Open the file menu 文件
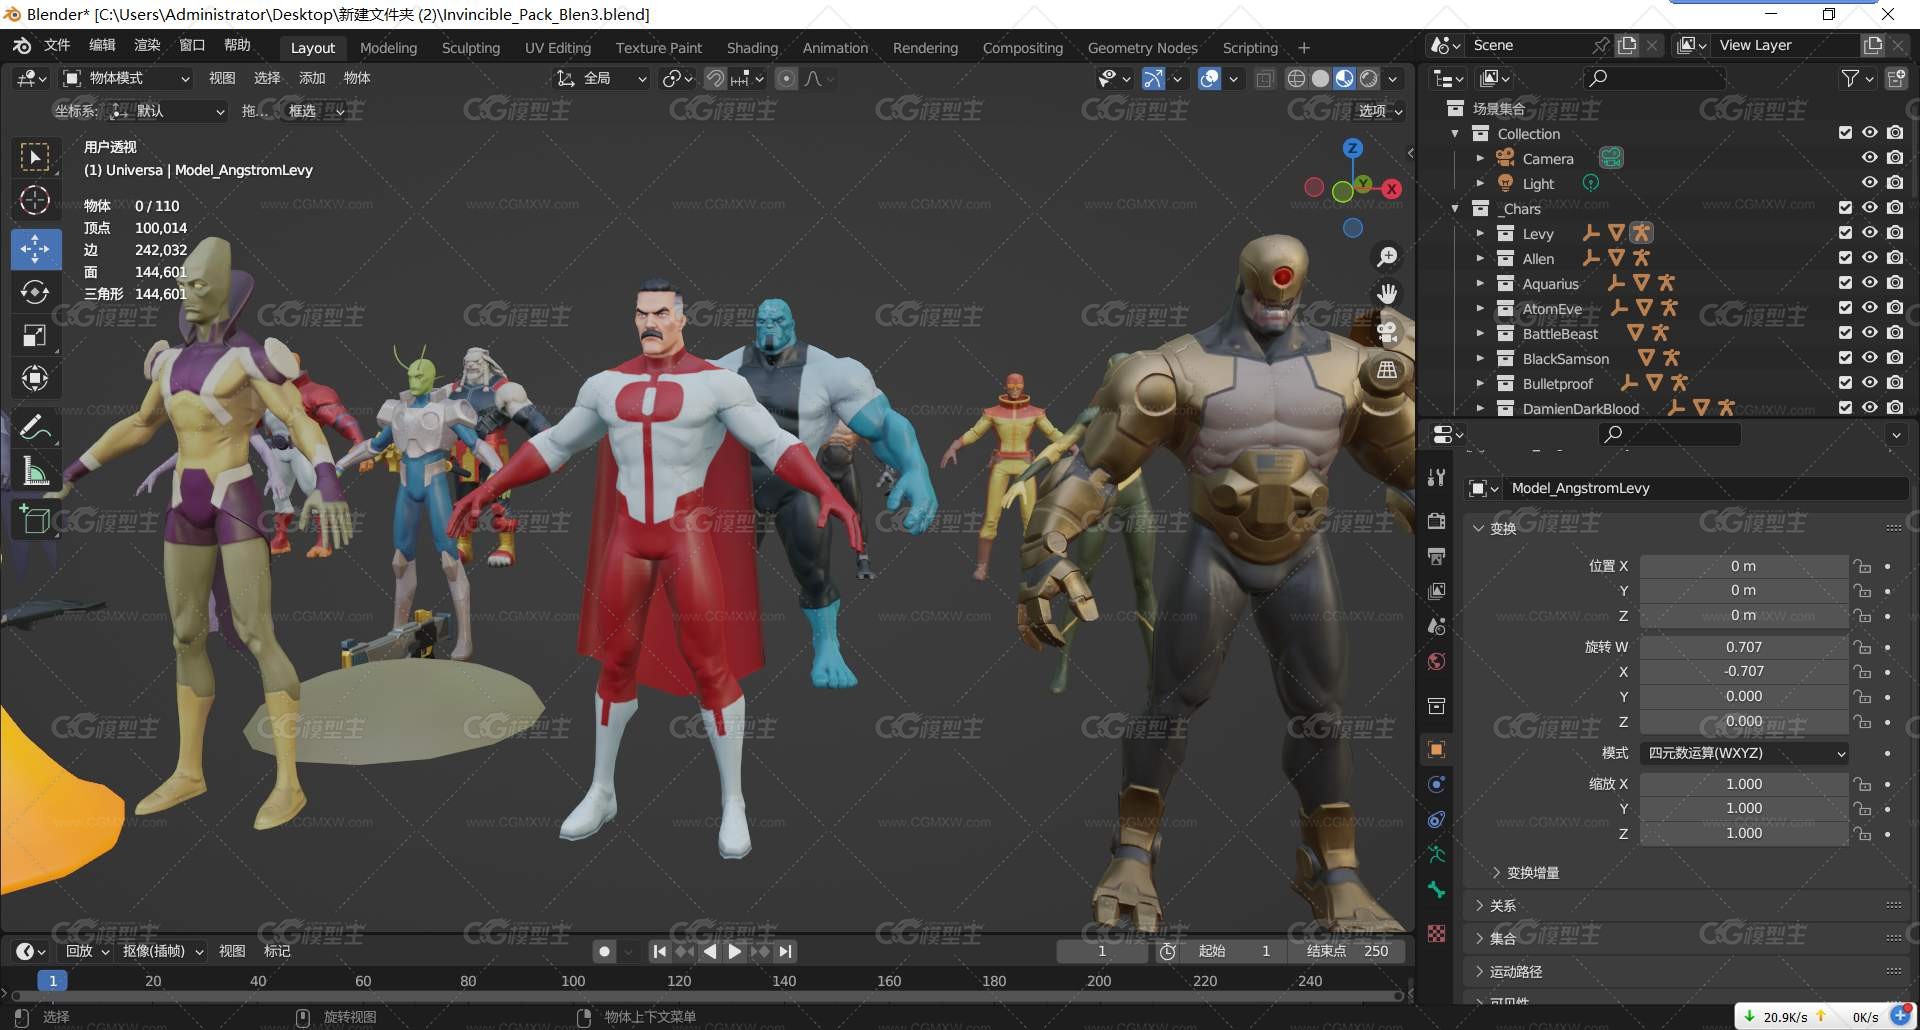This screenshot has height=1030, width=1920. [x=57, y=45]
